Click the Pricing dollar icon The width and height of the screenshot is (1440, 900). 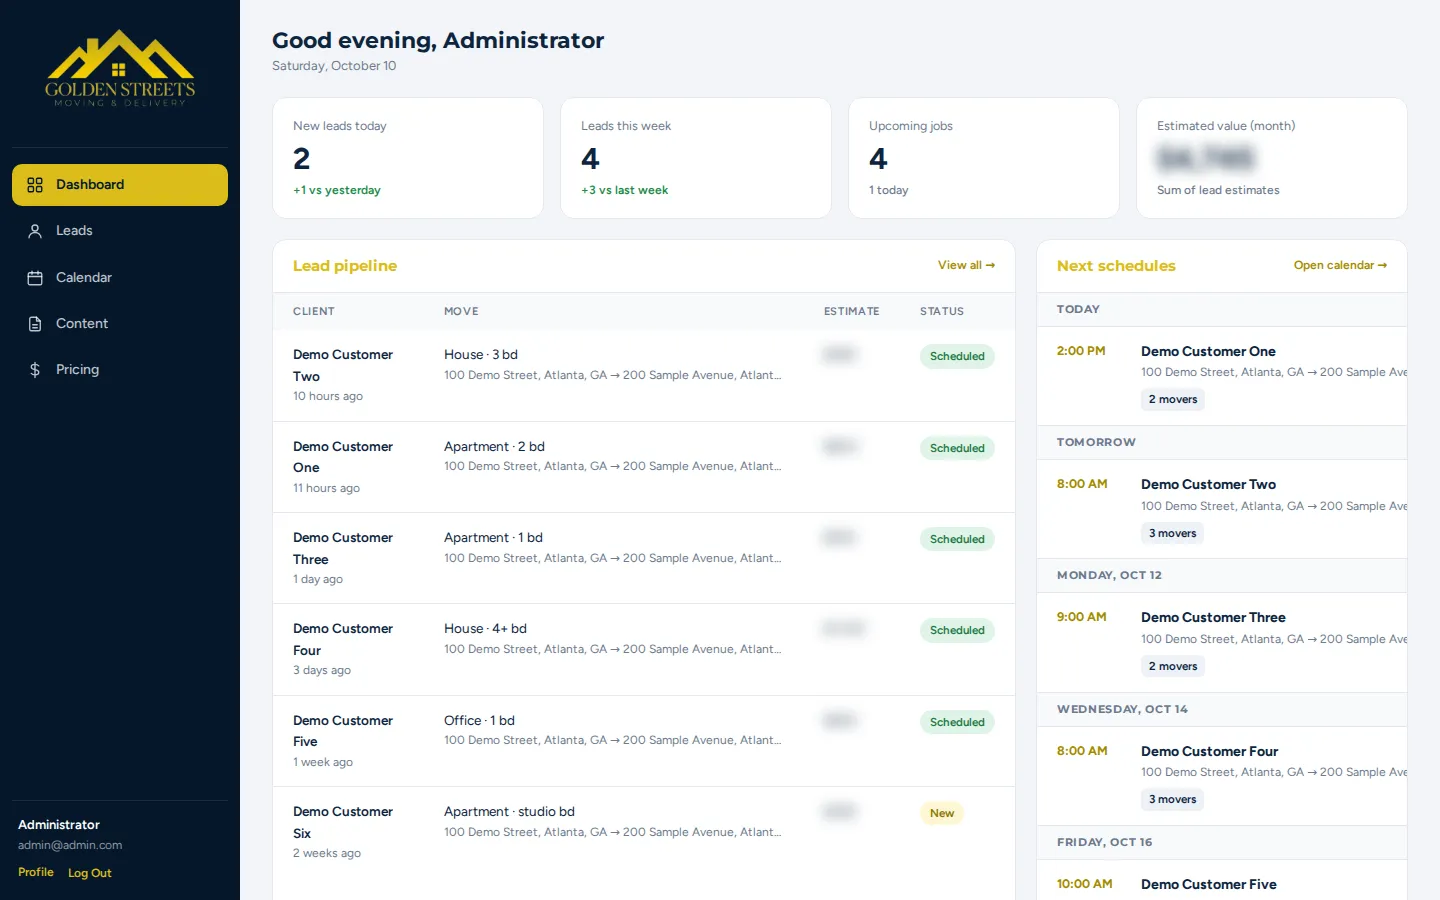(x=35, y=370)
